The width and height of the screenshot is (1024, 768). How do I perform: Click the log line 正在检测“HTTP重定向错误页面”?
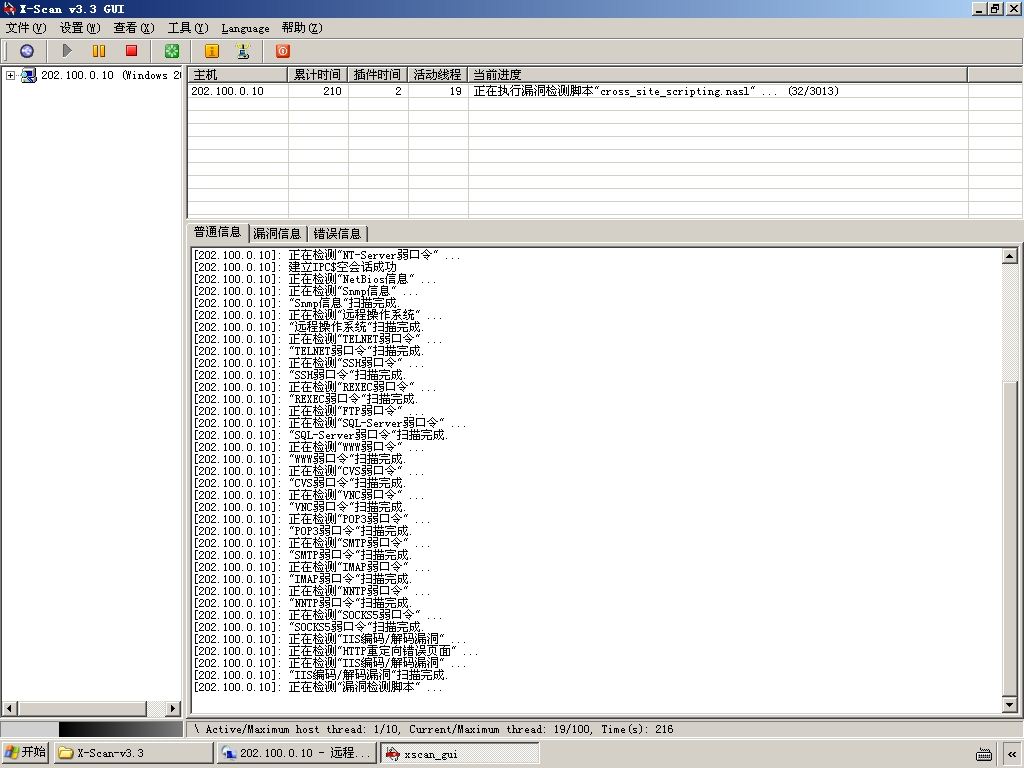[336, 651]
